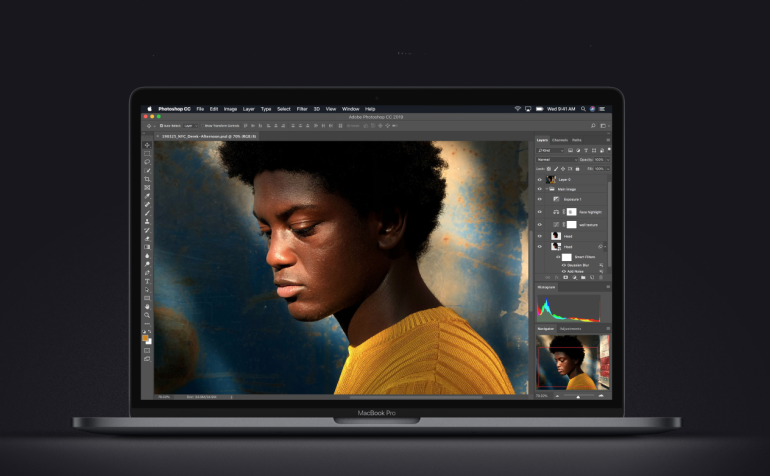The width and height of the screenshot is (770, 476).
Task: Select the Move tool
Action: (x=147, y=145)
